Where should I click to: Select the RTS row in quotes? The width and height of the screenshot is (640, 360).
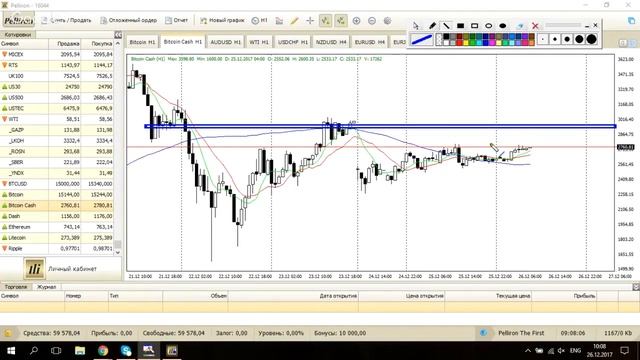pyautogui.click(x=57, y=65)
